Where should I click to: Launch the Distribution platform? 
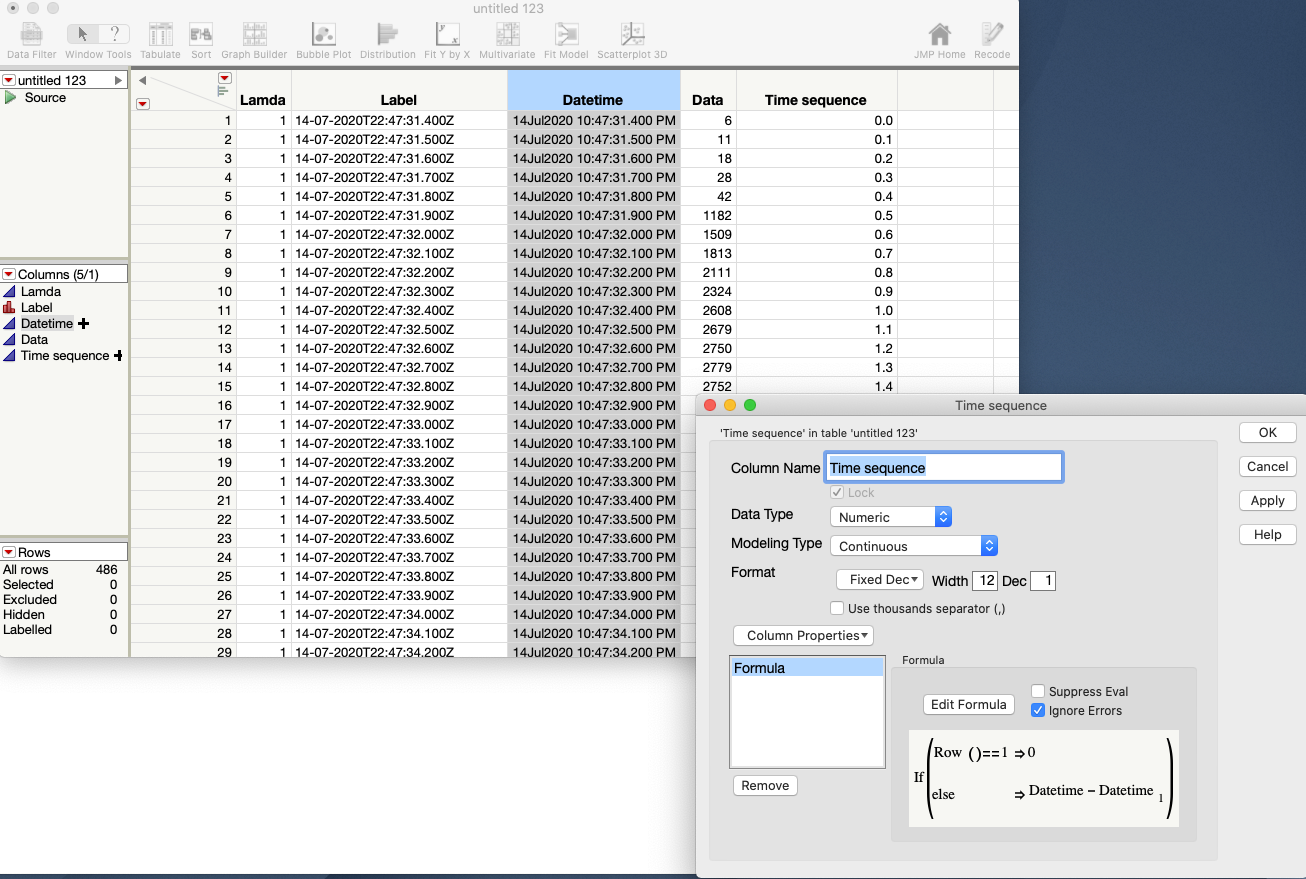point(387,35)
